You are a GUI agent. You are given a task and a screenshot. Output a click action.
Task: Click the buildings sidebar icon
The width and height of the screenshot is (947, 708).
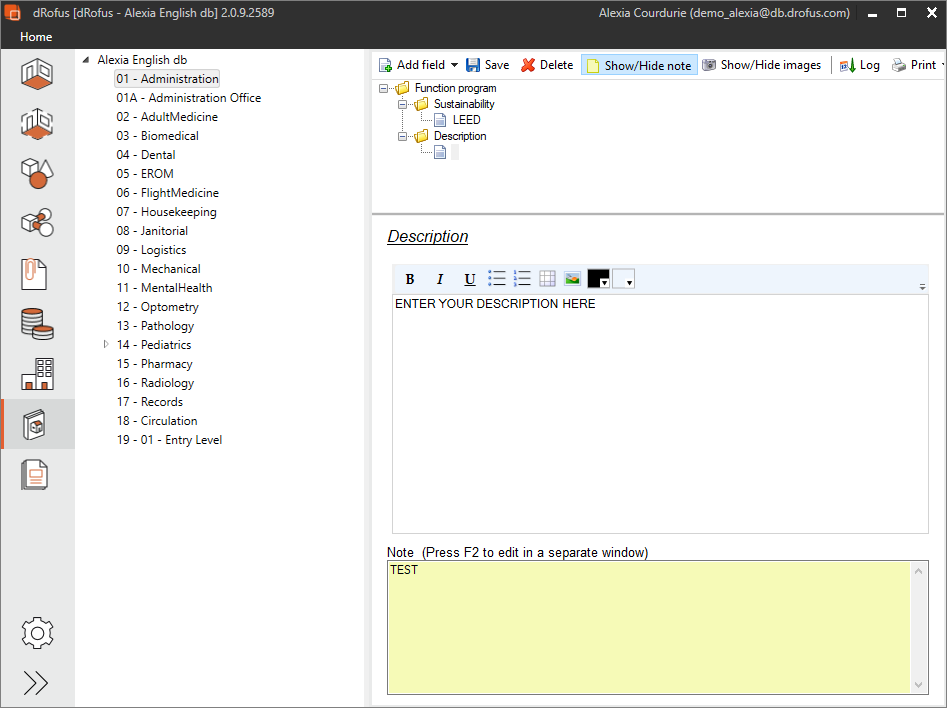37,374
